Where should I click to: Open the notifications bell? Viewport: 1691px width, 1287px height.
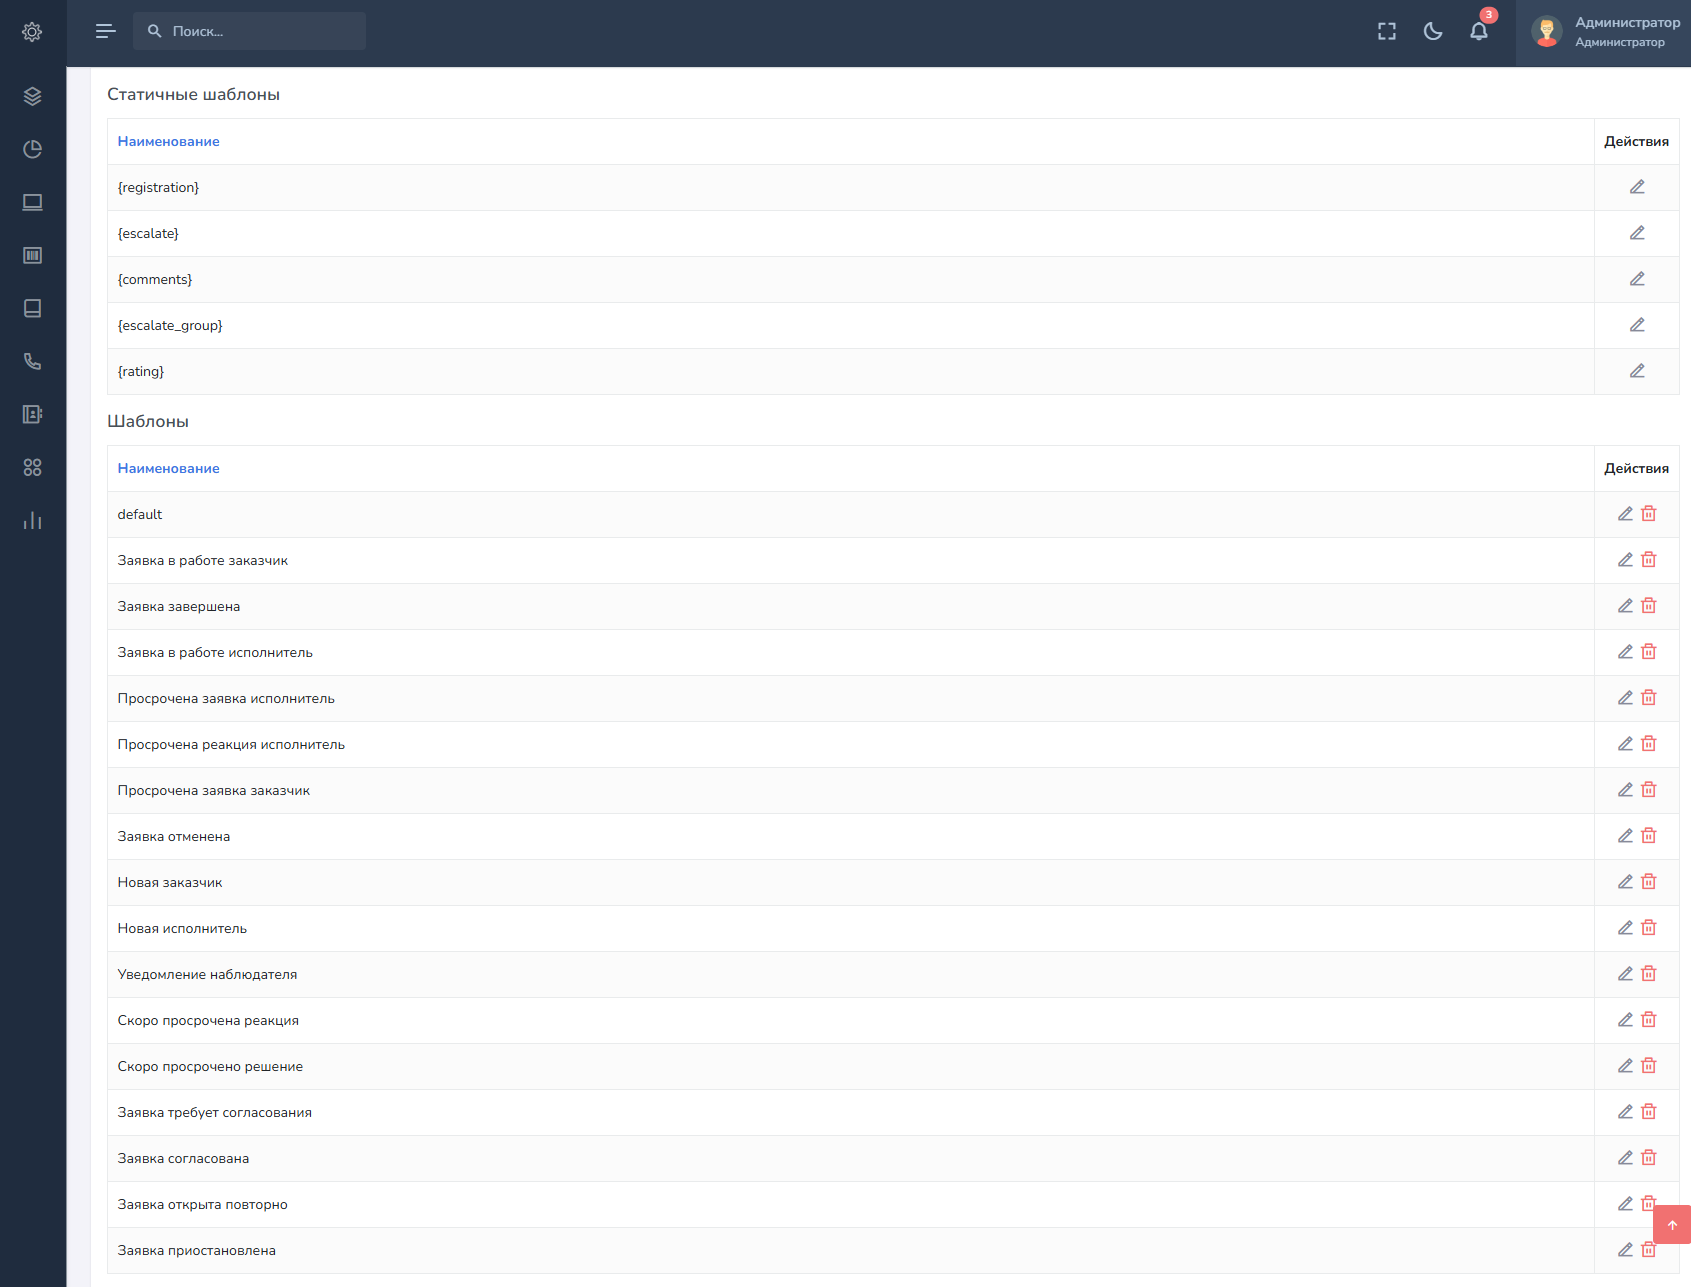click(1478, 32)
